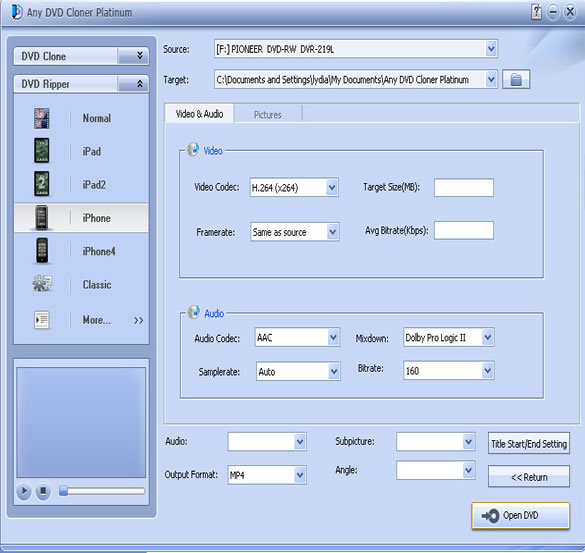
Task: Switch to the Video & Audio tab
Action: coord(199,114)
